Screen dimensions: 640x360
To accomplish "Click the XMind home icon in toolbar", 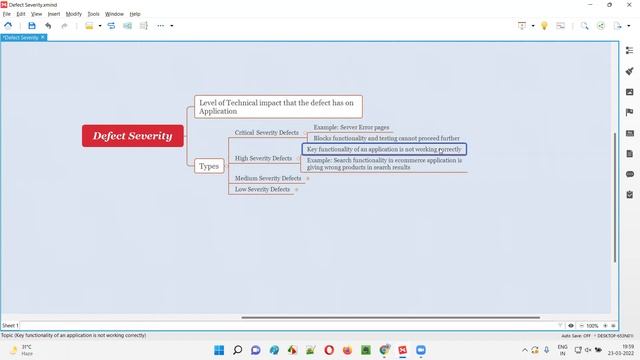I will (x=8, y=26).
